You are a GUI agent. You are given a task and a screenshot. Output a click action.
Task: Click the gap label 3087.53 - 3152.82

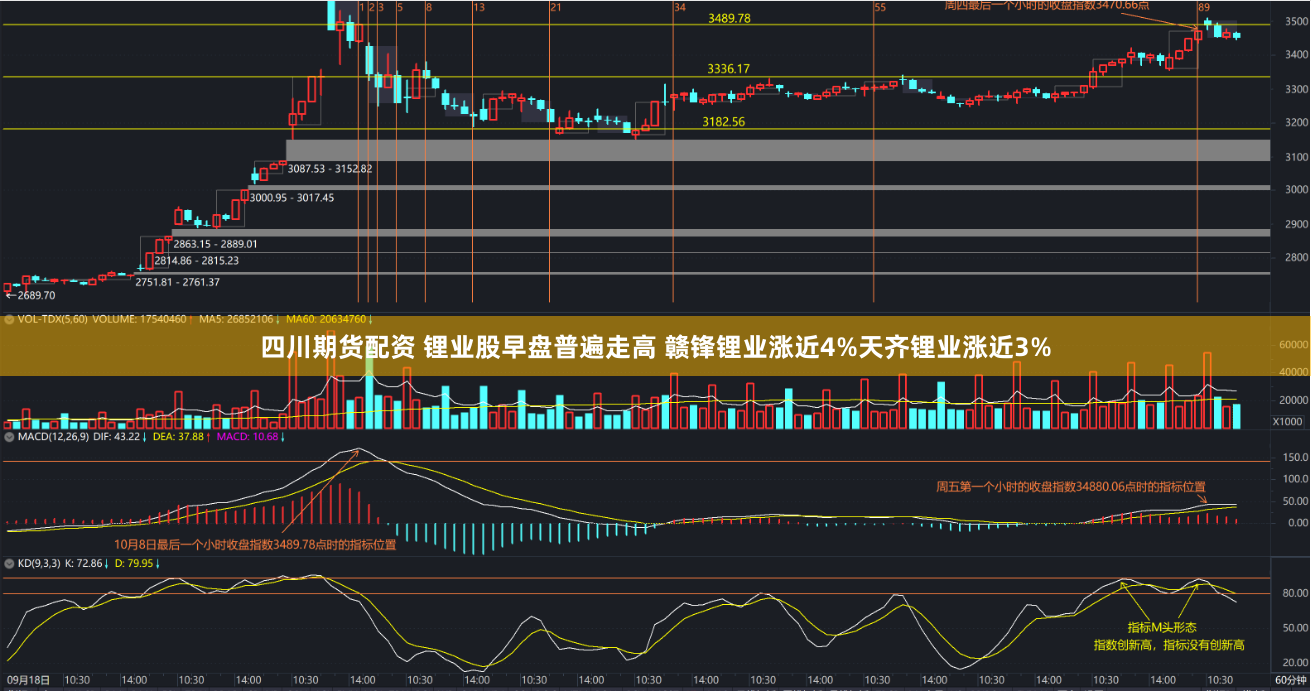pos(330,169)
